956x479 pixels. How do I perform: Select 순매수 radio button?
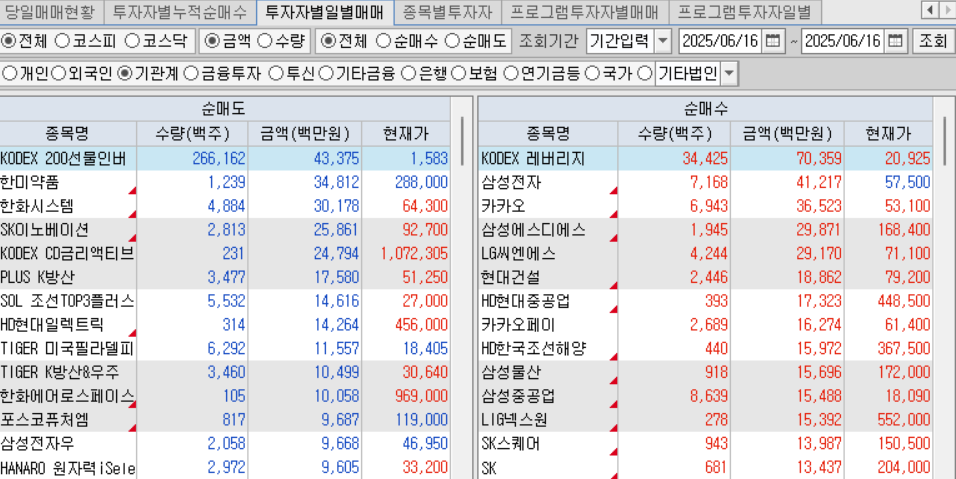coord(383,41)
